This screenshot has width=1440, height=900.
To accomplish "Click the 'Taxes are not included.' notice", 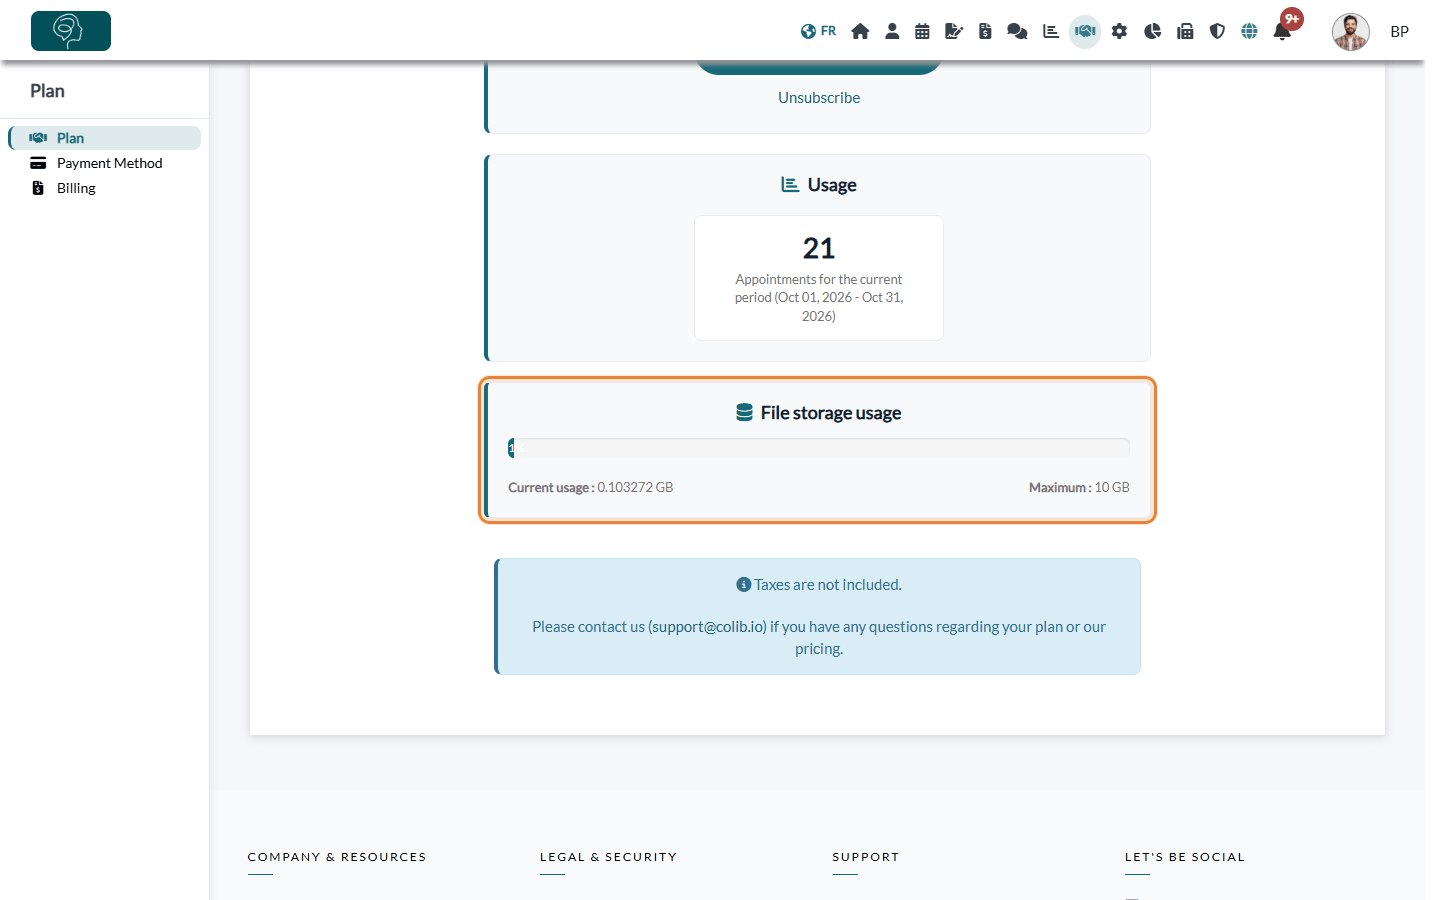I will 819,585.
